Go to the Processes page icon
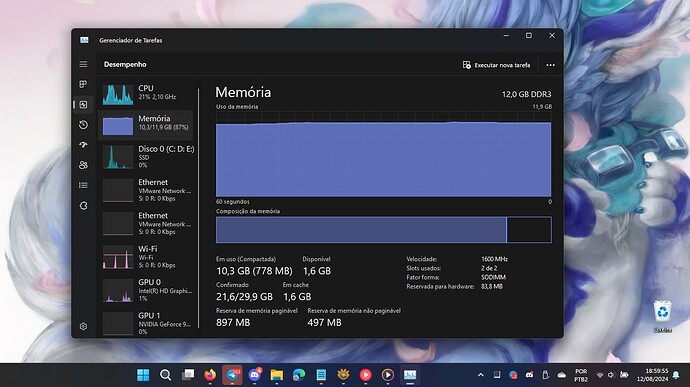The width and height of the screenshot is (690, 387). point(83,84)
